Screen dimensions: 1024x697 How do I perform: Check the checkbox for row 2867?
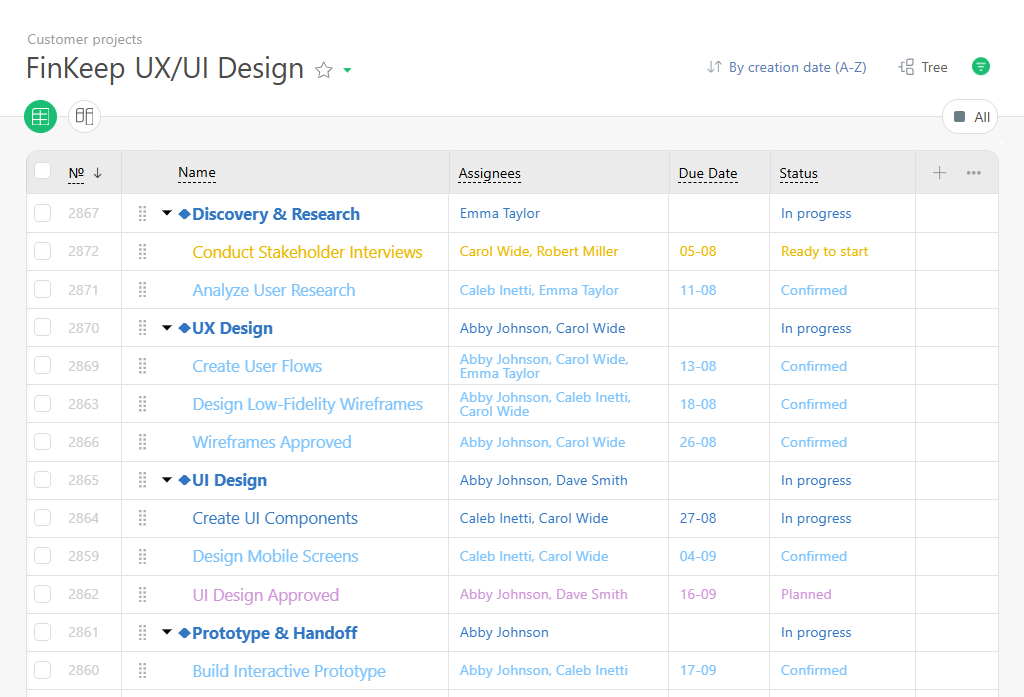[x=42, y=213]
